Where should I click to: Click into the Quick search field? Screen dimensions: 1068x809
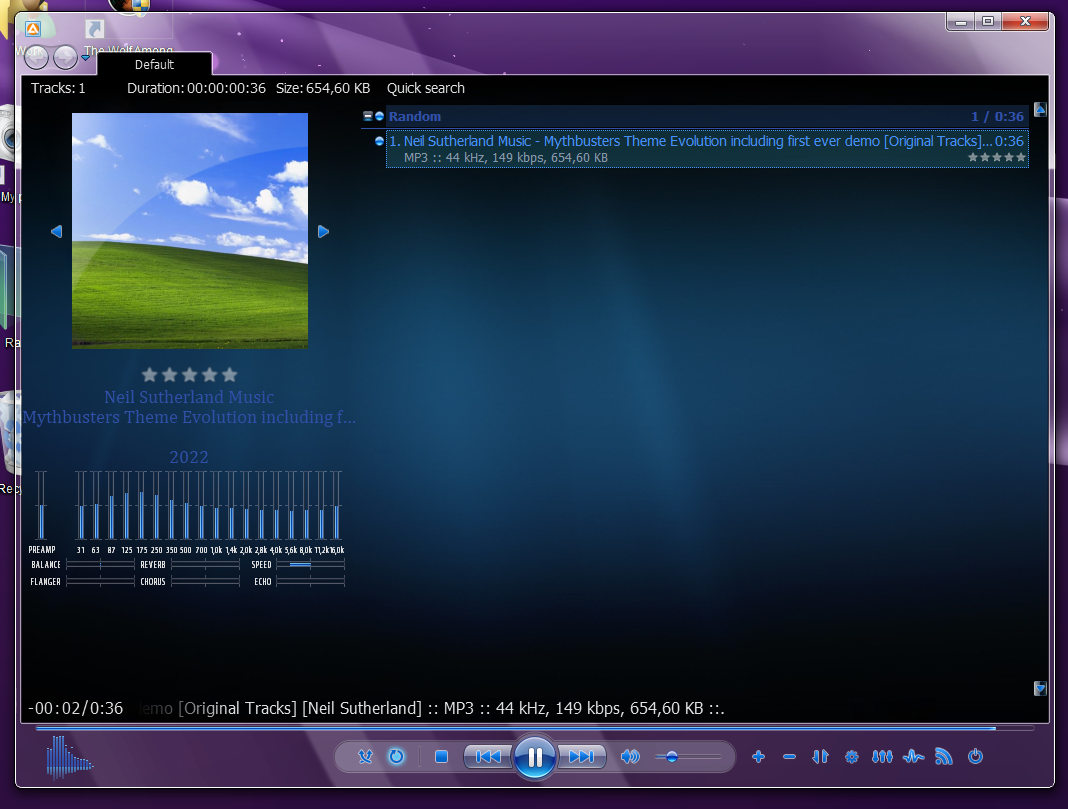tap(426, 88)
